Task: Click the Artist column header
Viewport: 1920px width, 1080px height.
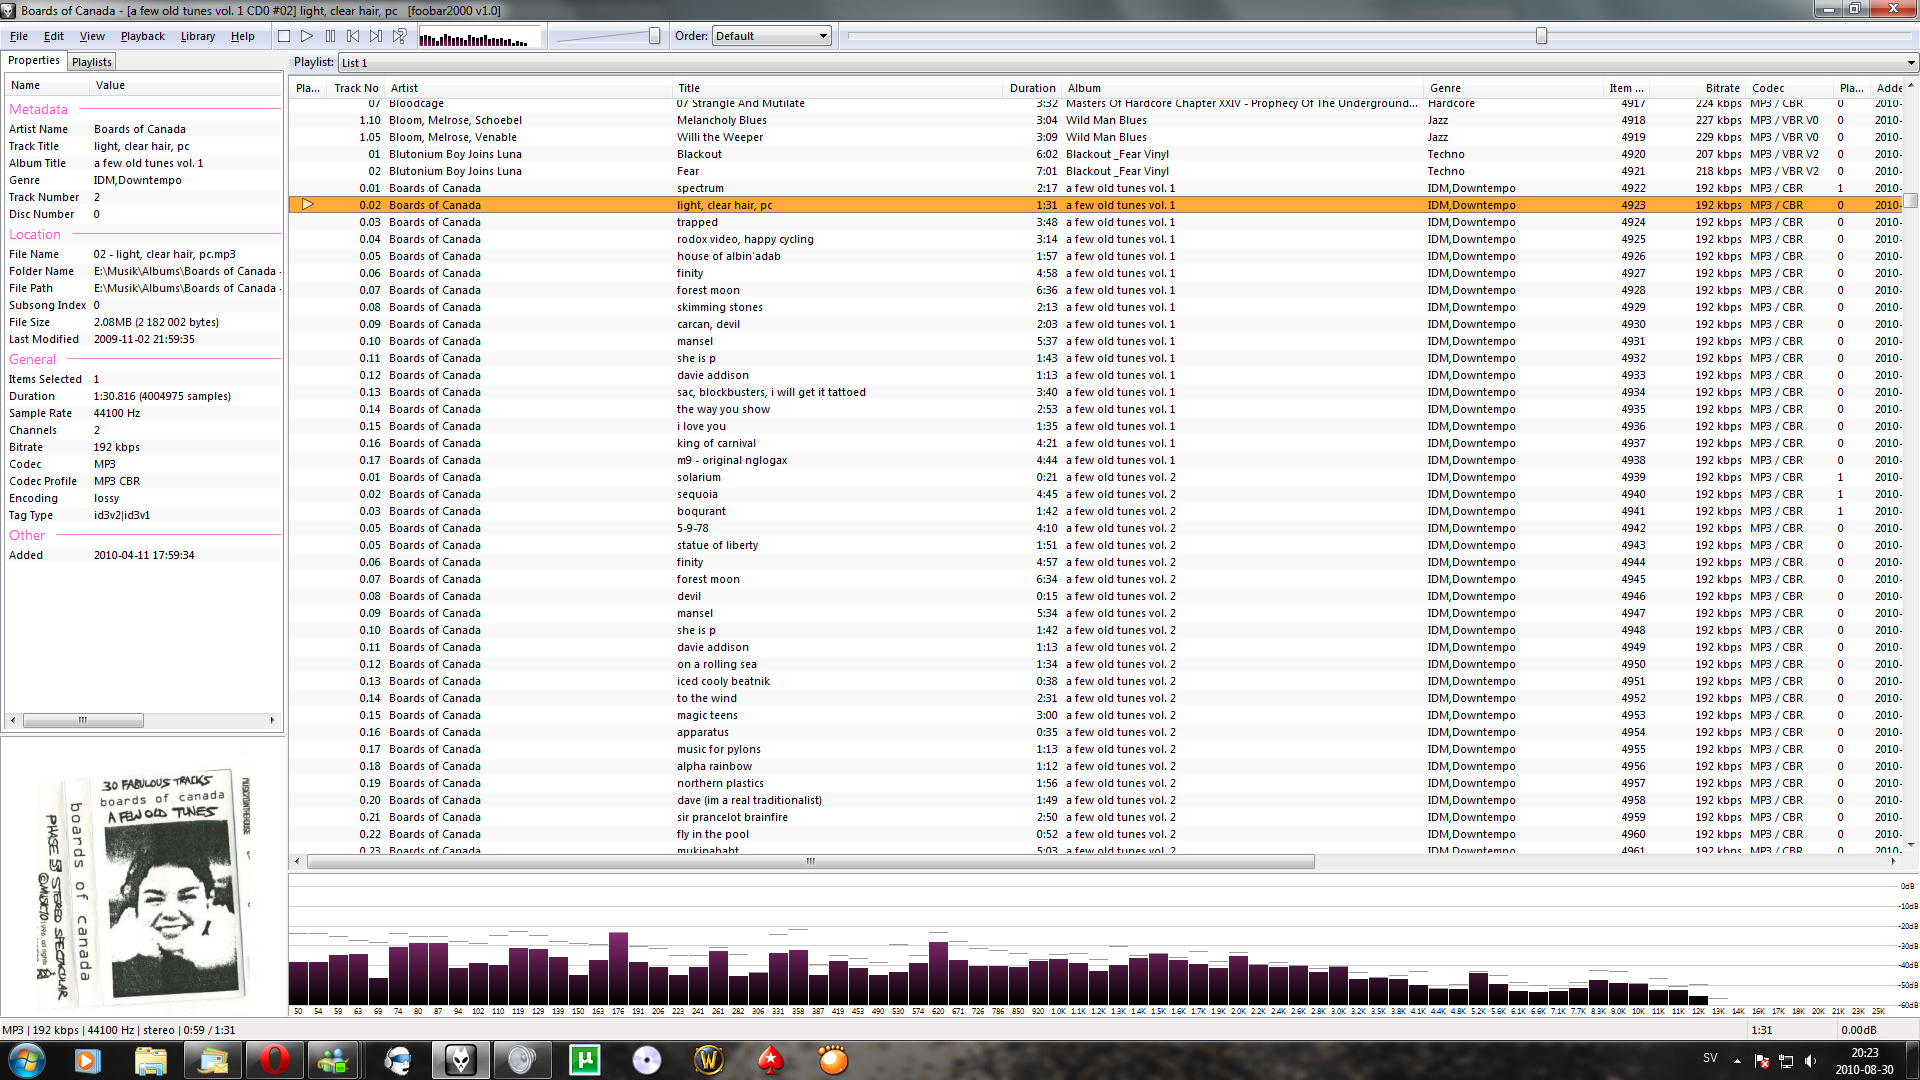Action: [404, 88]
